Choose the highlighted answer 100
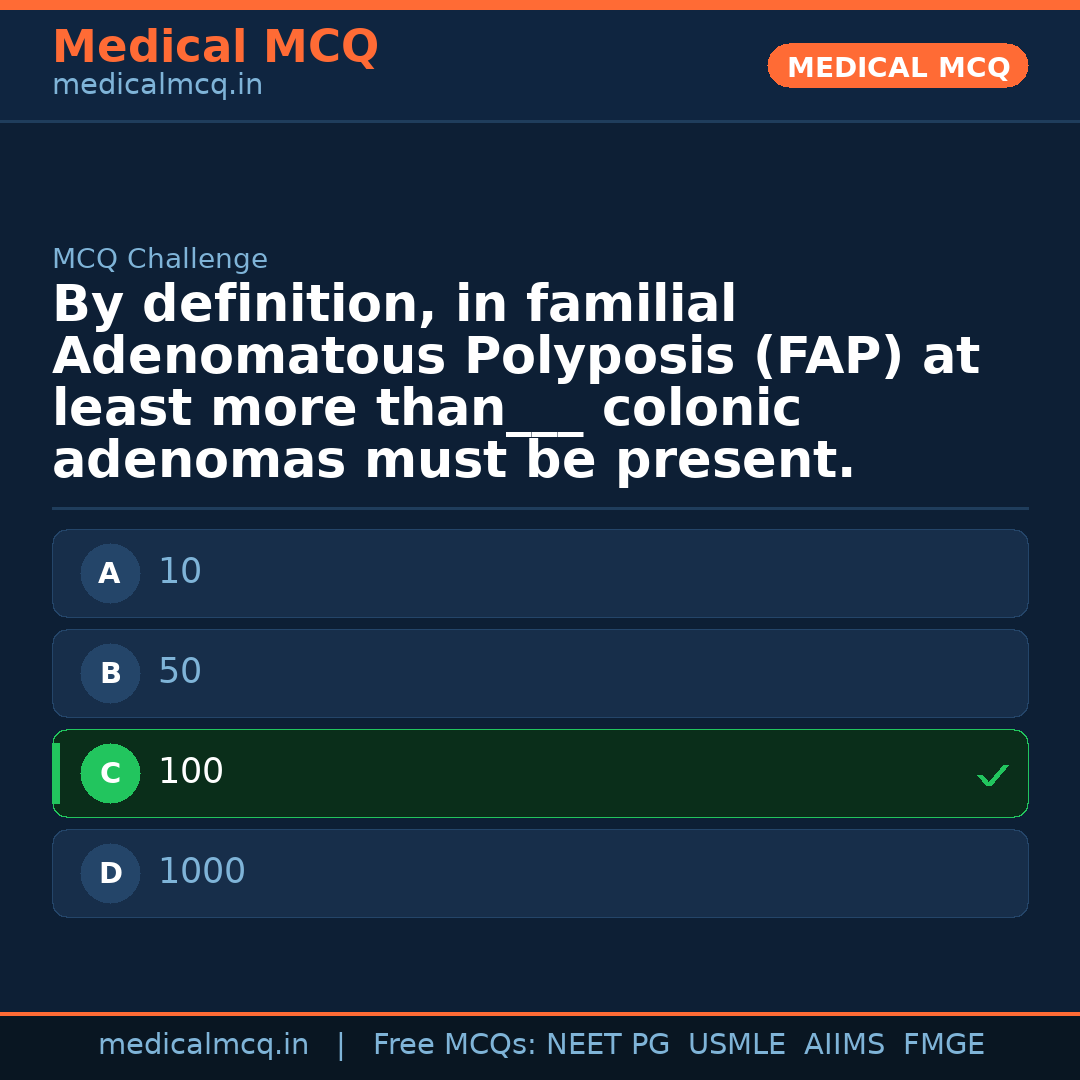This screenshot has height=1080, width=1080. [540, 773]
